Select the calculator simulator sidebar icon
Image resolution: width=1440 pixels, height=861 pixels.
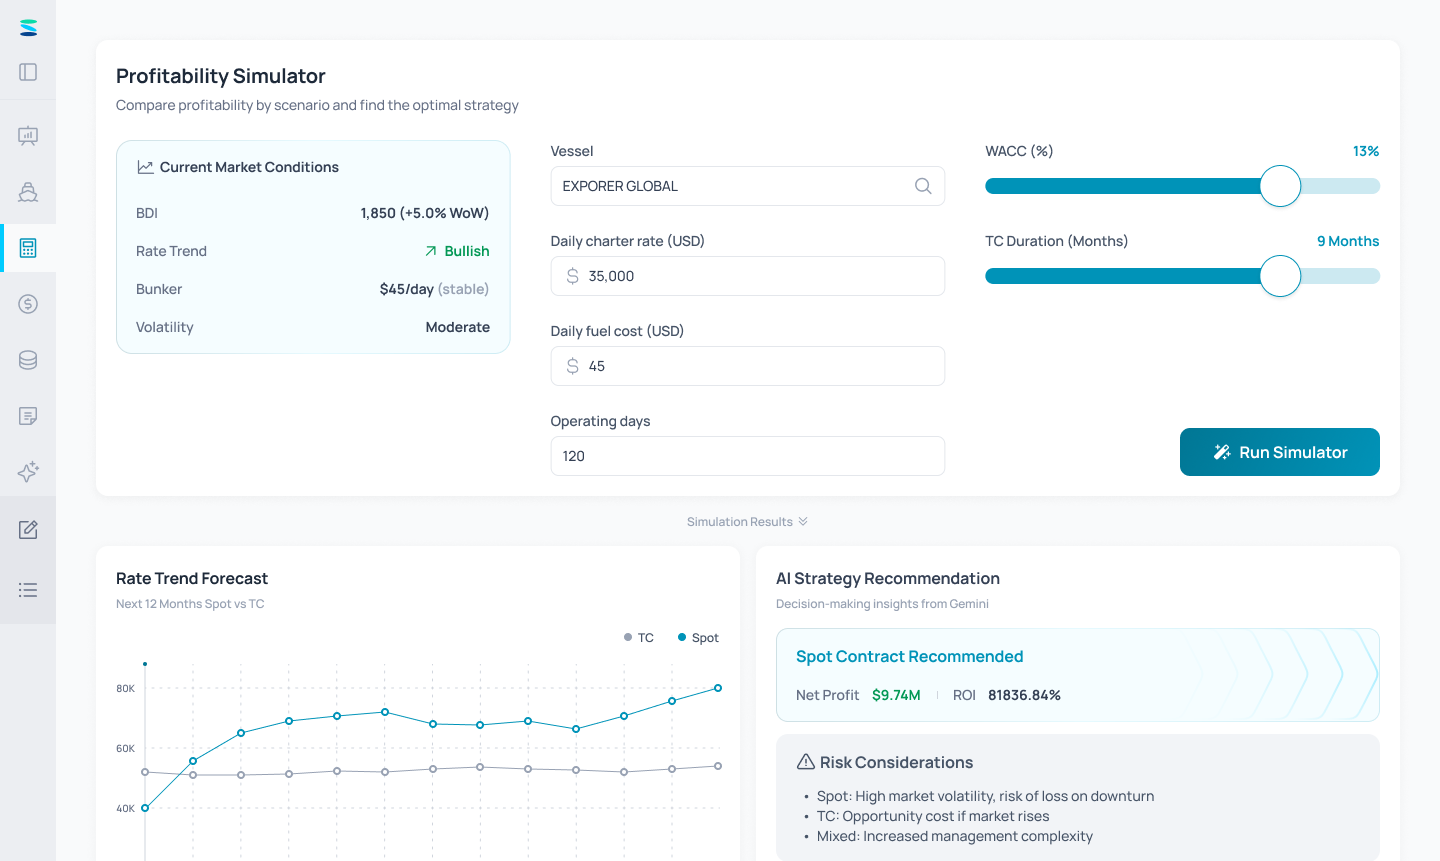point(28,248)
